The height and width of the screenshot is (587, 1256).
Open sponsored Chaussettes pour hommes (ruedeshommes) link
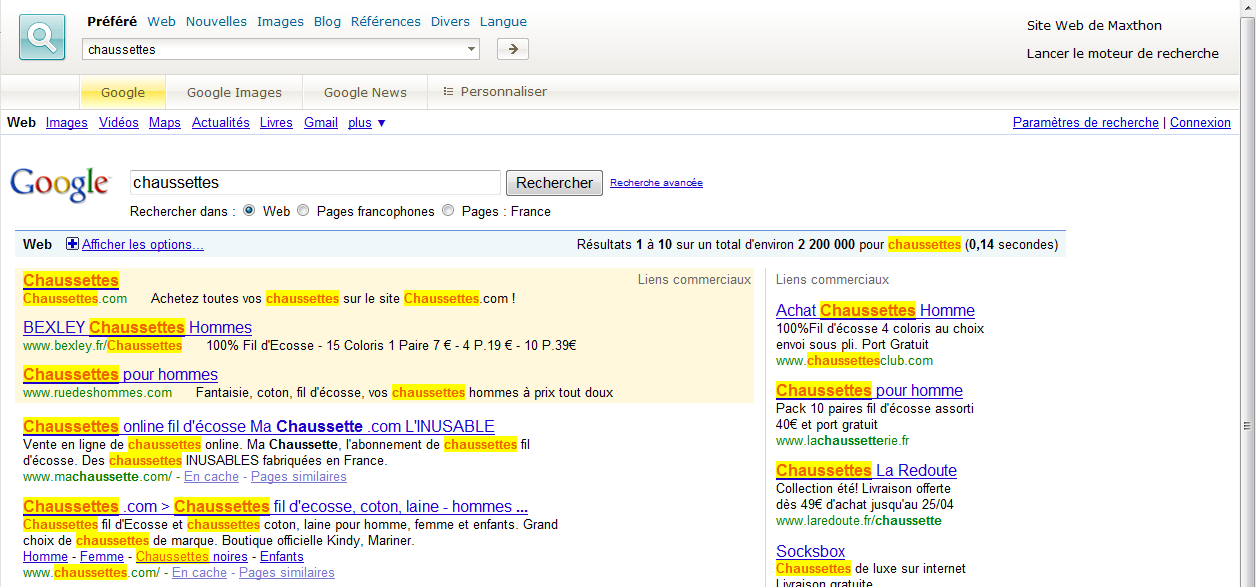[x=120, y=375]
